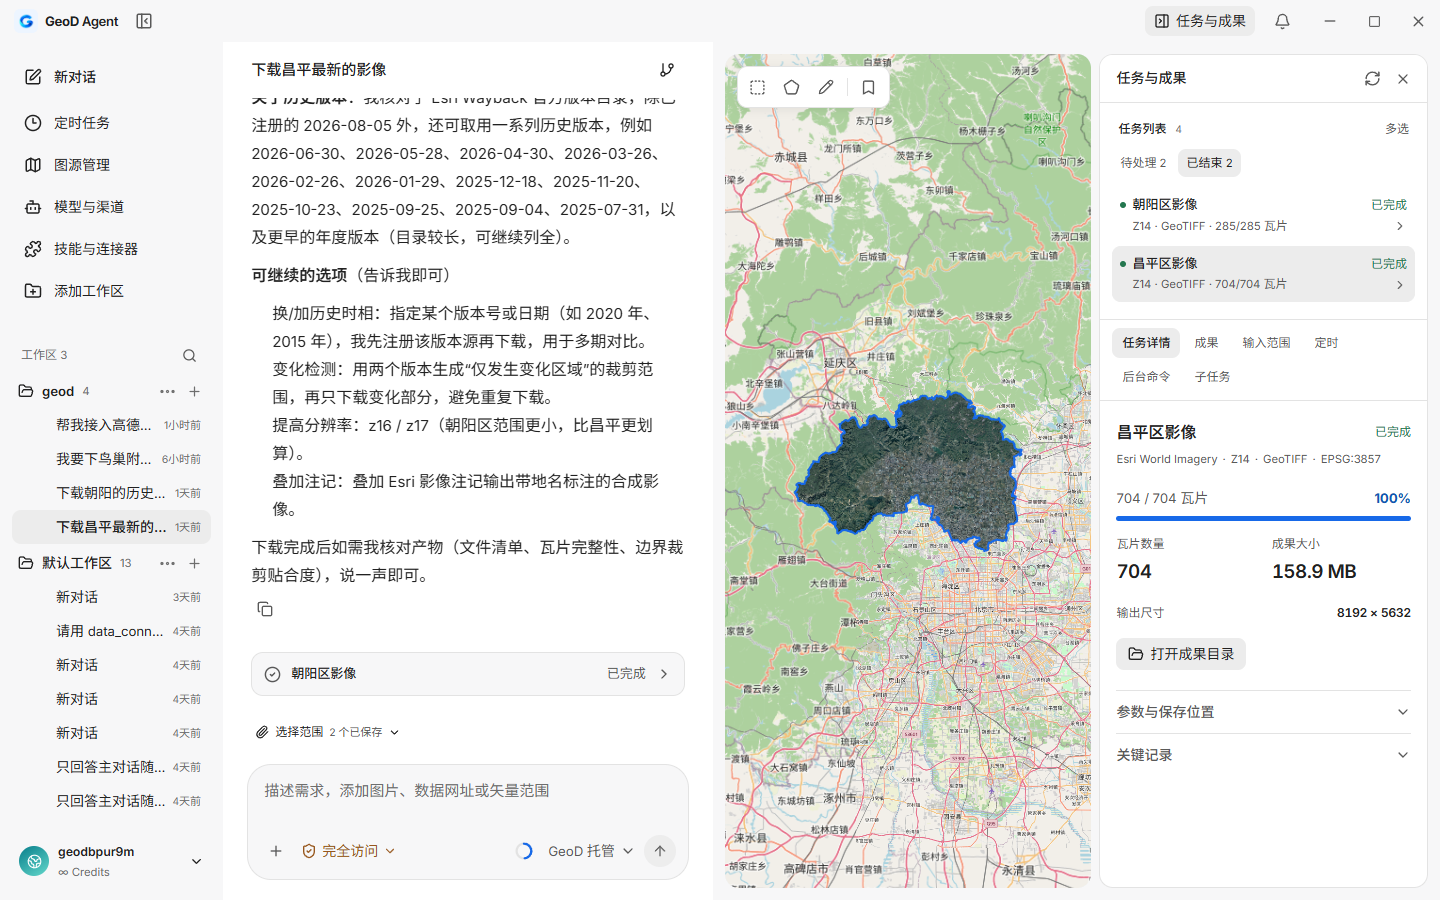The image size is (1440, 900).
Task: Open the 下载朝阳的历史... conversation
Action: pyautogui.click(x=111, y=493)
